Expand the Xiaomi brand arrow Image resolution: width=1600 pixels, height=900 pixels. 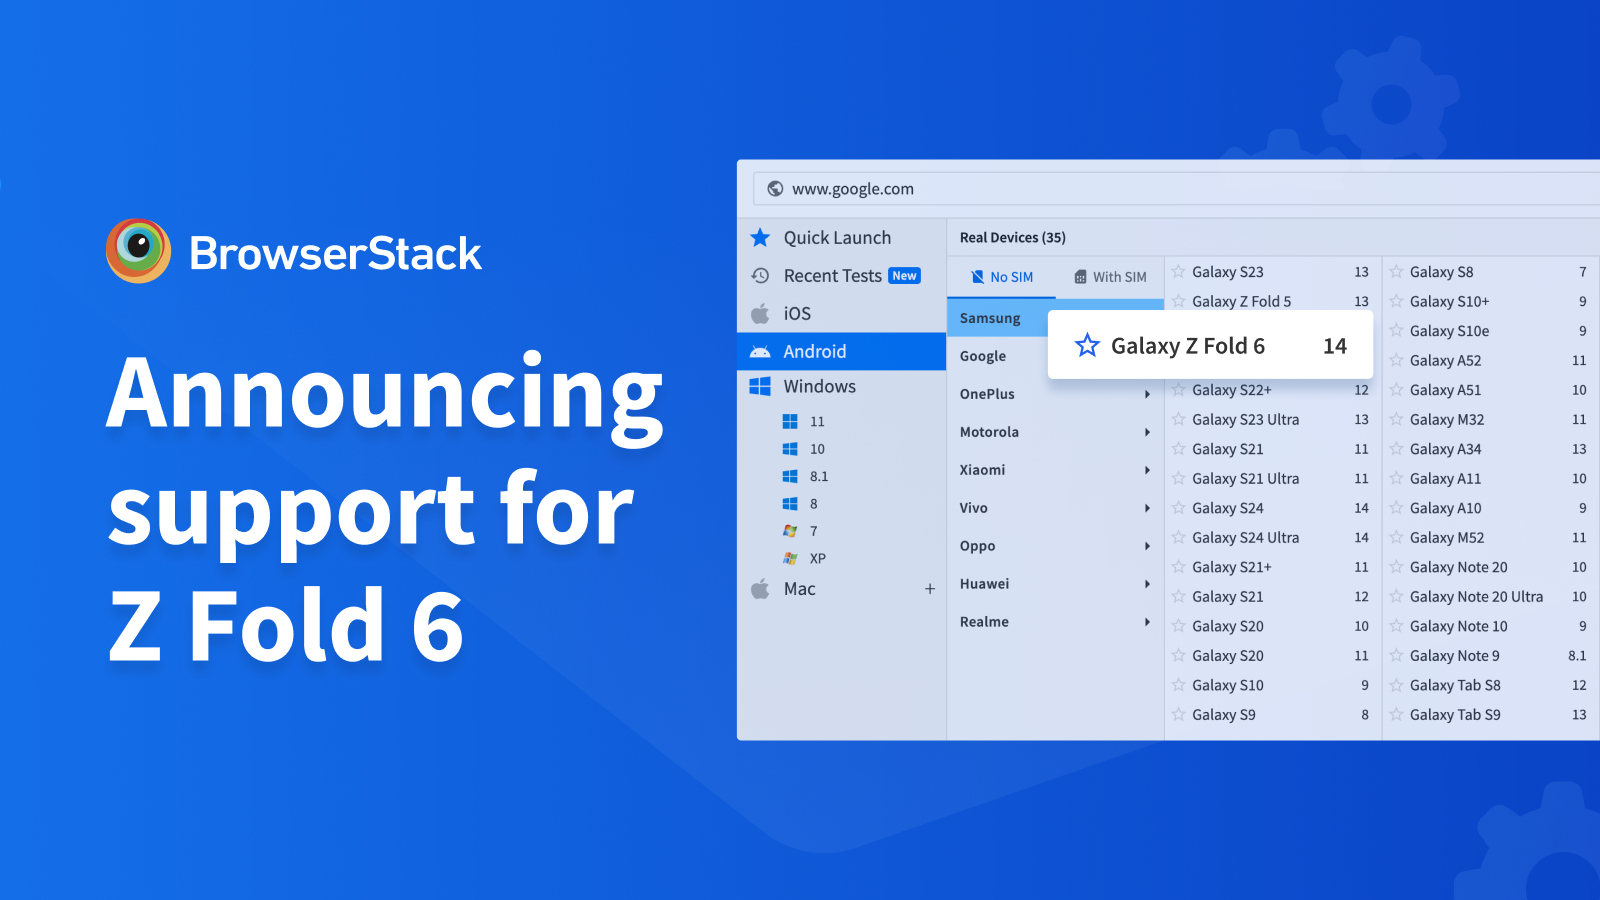pyautogui.click(x=1147, y=470)
